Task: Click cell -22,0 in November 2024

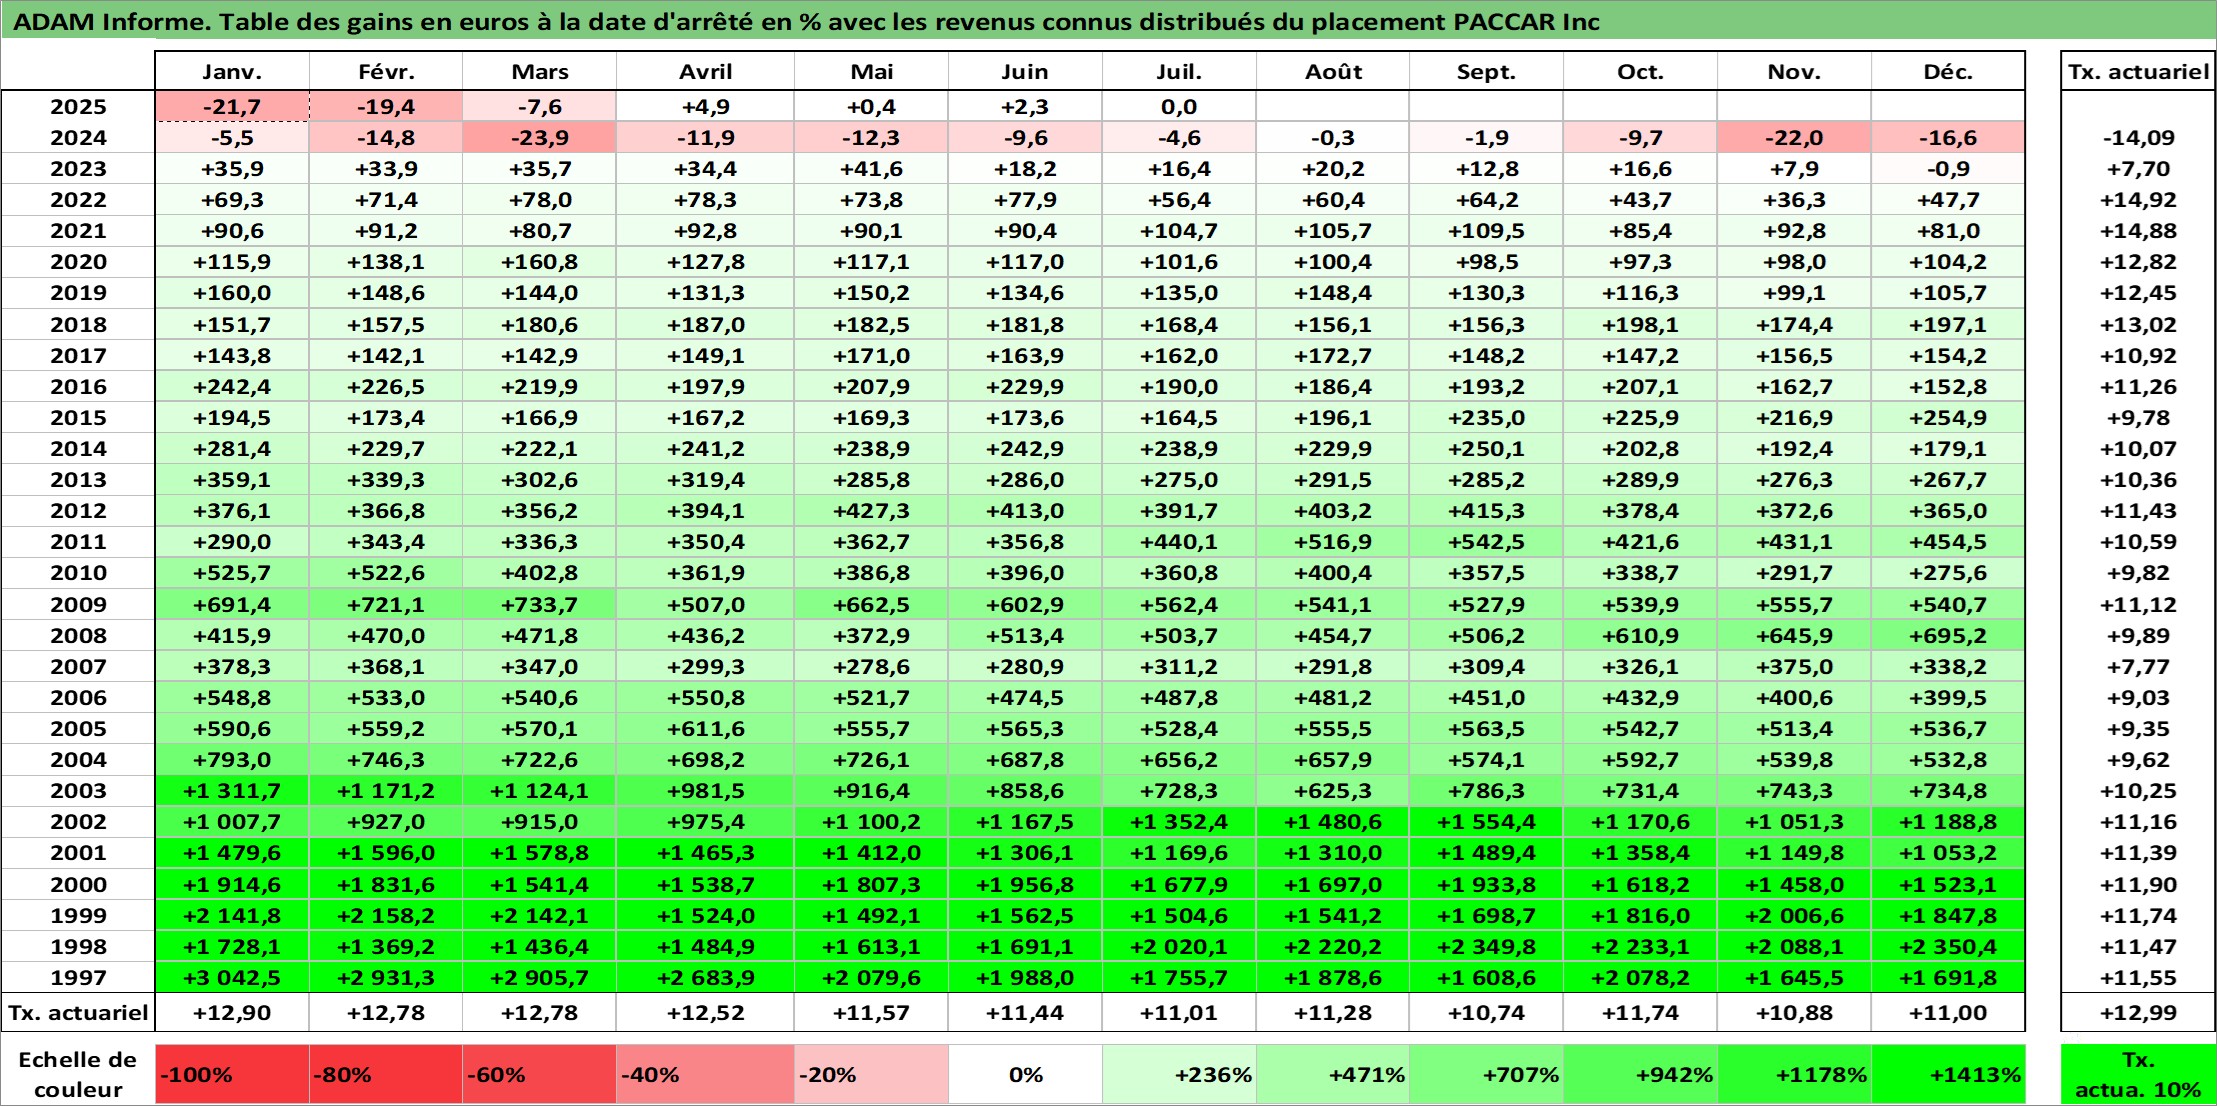Action: 1794,138
